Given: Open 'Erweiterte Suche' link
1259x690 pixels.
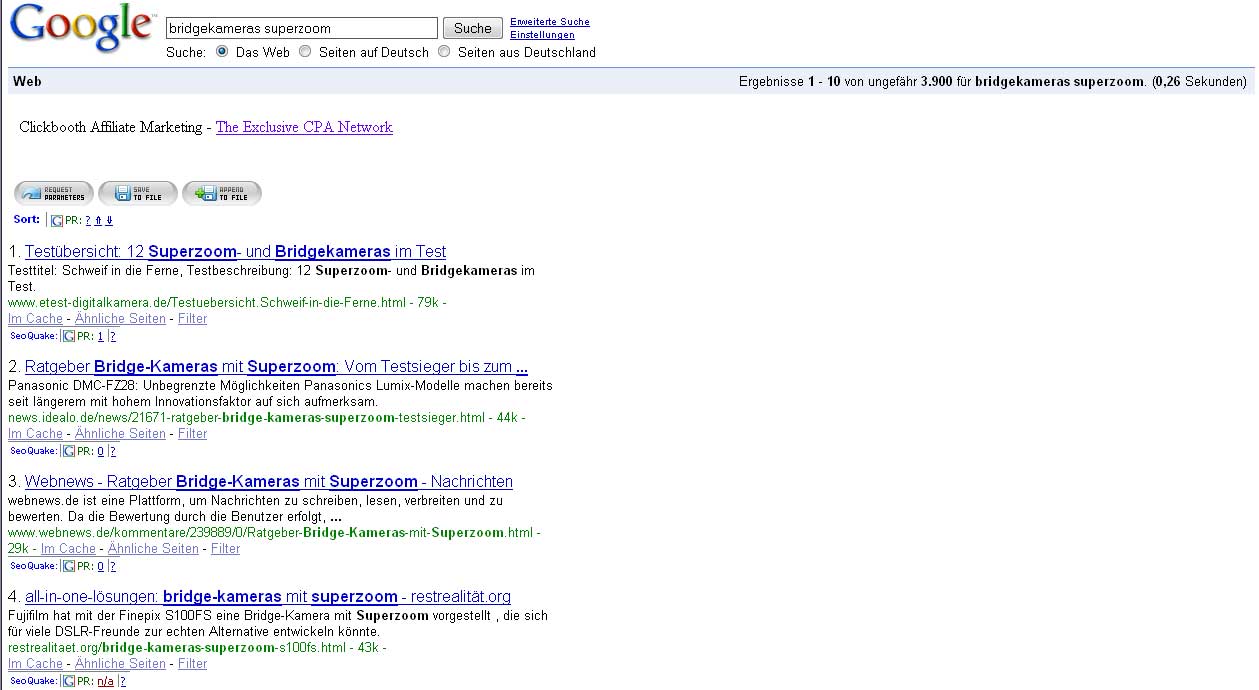Looking at the screenshot, I should coord(550,22).
